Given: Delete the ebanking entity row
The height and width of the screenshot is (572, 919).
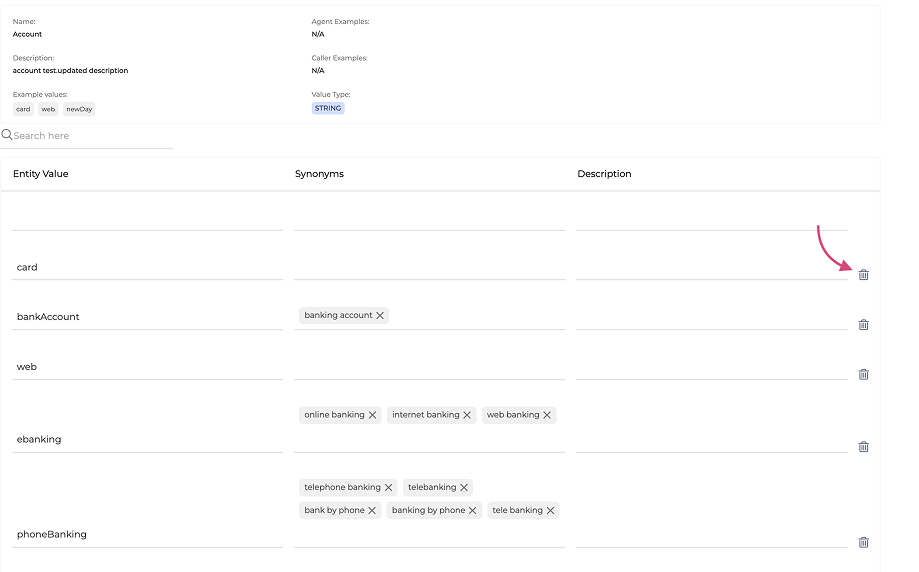Looking at the screenshot, I should pyautogui.click(x=863, y=447).
